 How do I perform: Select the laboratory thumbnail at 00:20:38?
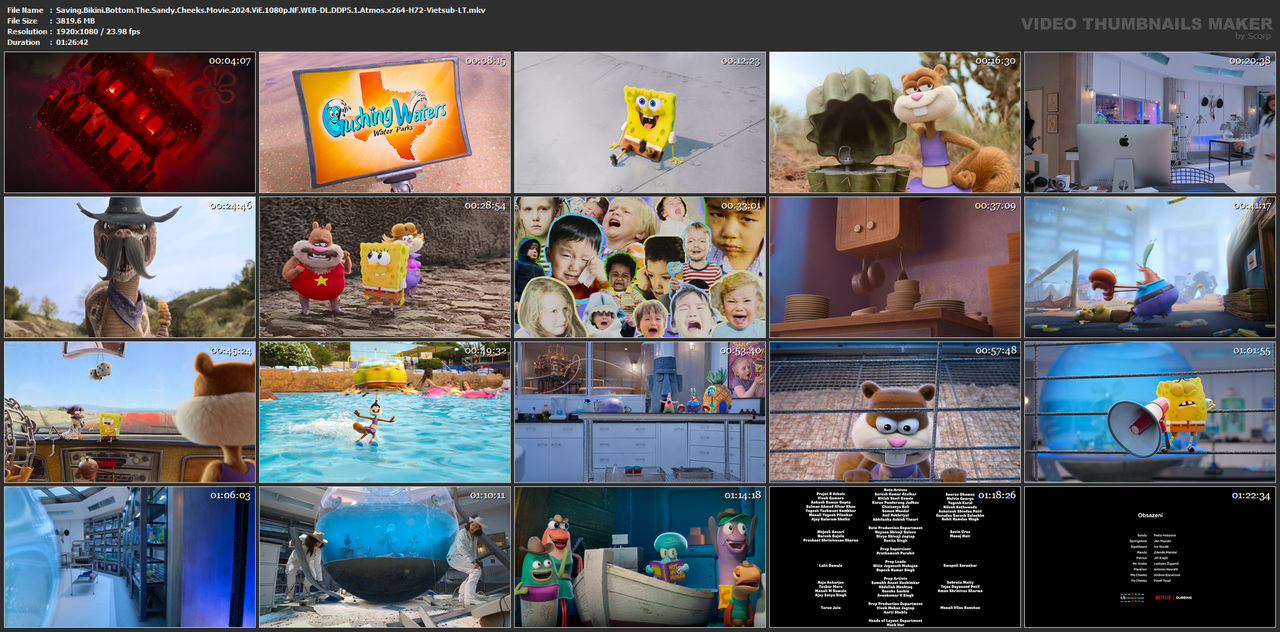[1150, 122]
